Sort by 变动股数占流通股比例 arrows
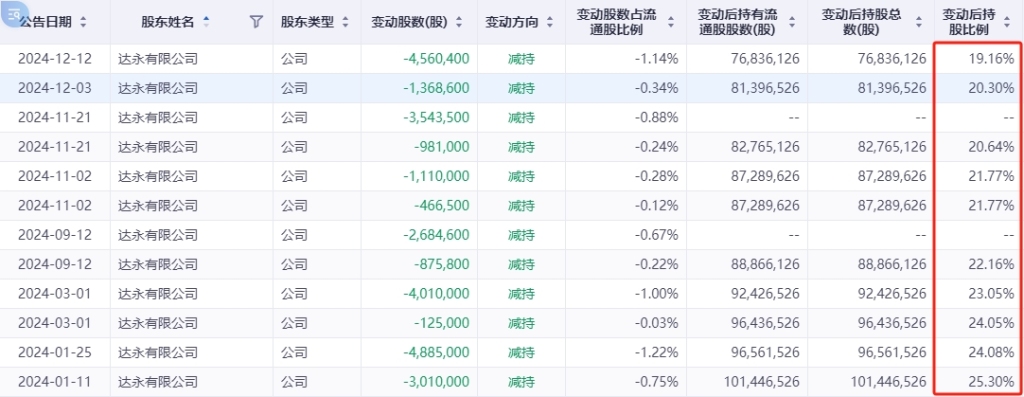This screenshot has height=397, width=1024. pos(671,22)
